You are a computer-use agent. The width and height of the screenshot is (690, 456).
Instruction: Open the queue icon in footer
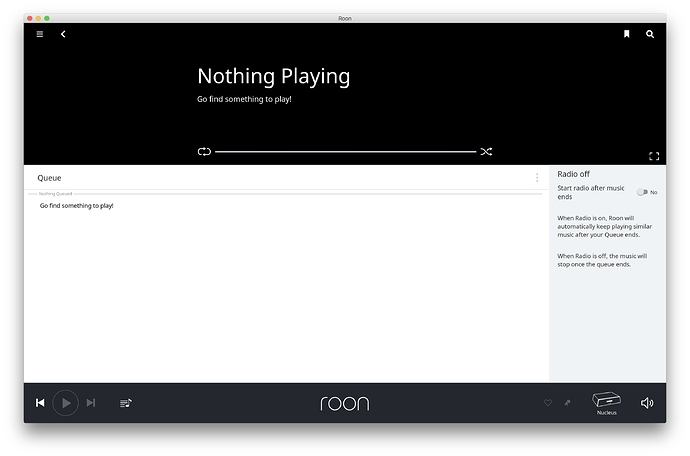click(126, 403)
